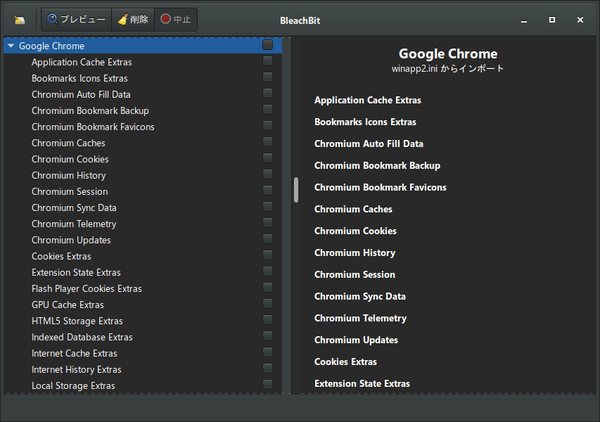The image size is (600, 422).
Task: Select Cookies Extras tree row
Action: [143, 256]
